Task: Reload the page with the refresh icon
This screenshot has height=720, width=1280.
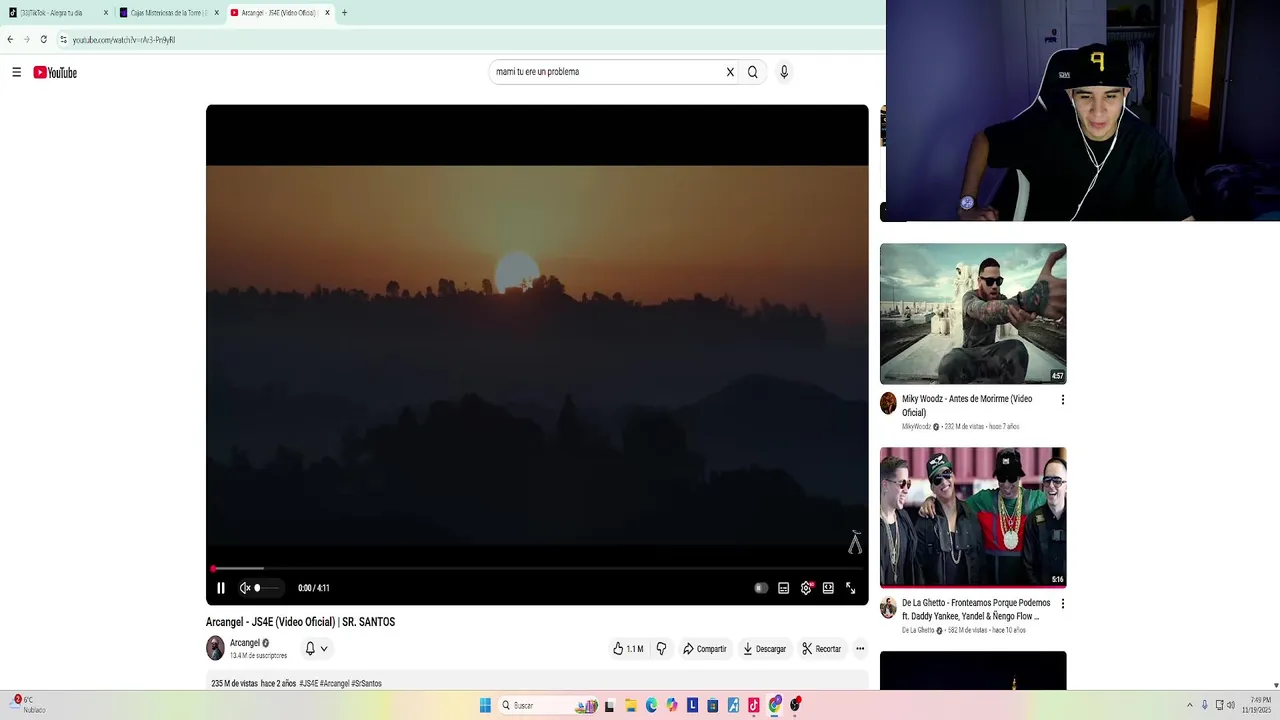Action: (x=43, y=40)
